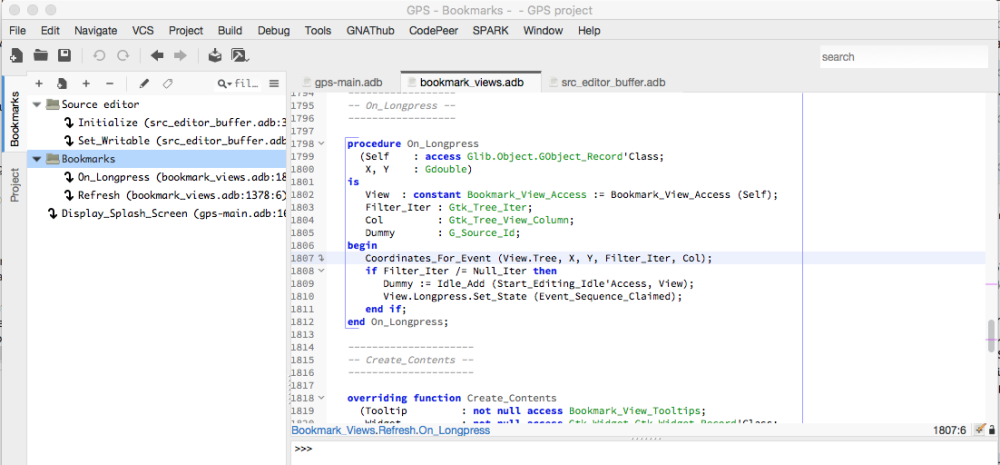Edit selected bookmark with the pencil icon

tap(144, 84)
